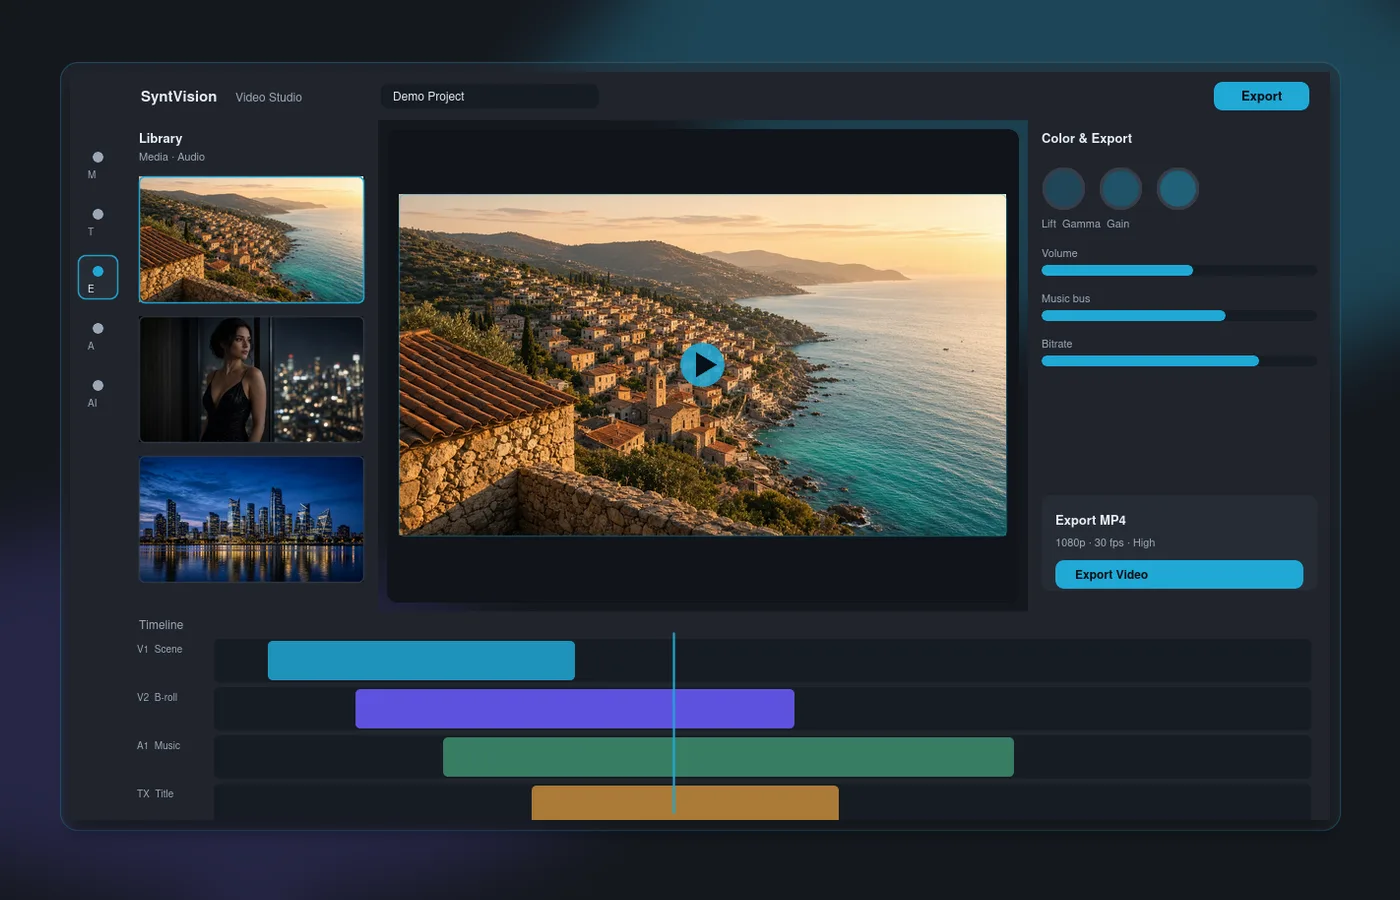1400x900 pixels.
Task: Click the Library panel heading
Action: click(160, 138)
